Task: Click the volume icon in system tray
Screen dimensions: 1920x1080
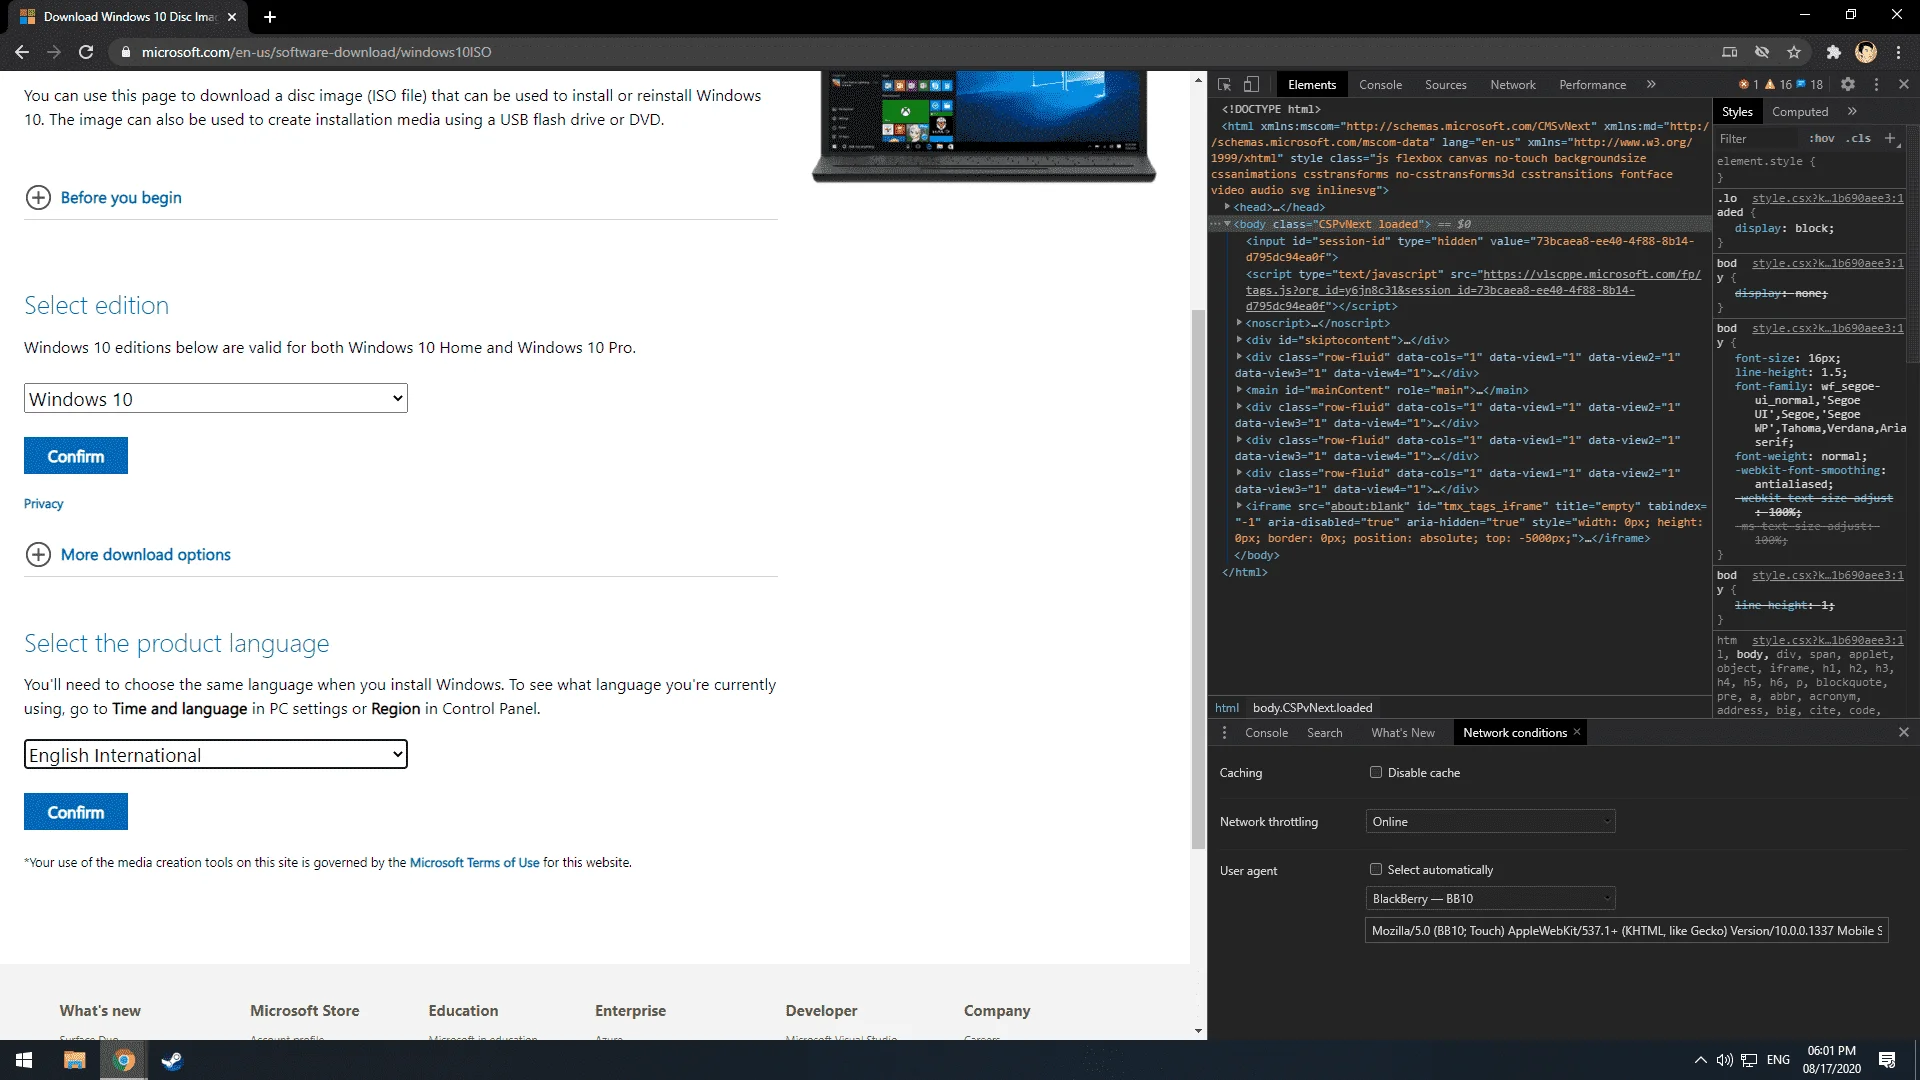Action: (1724, 1060)
